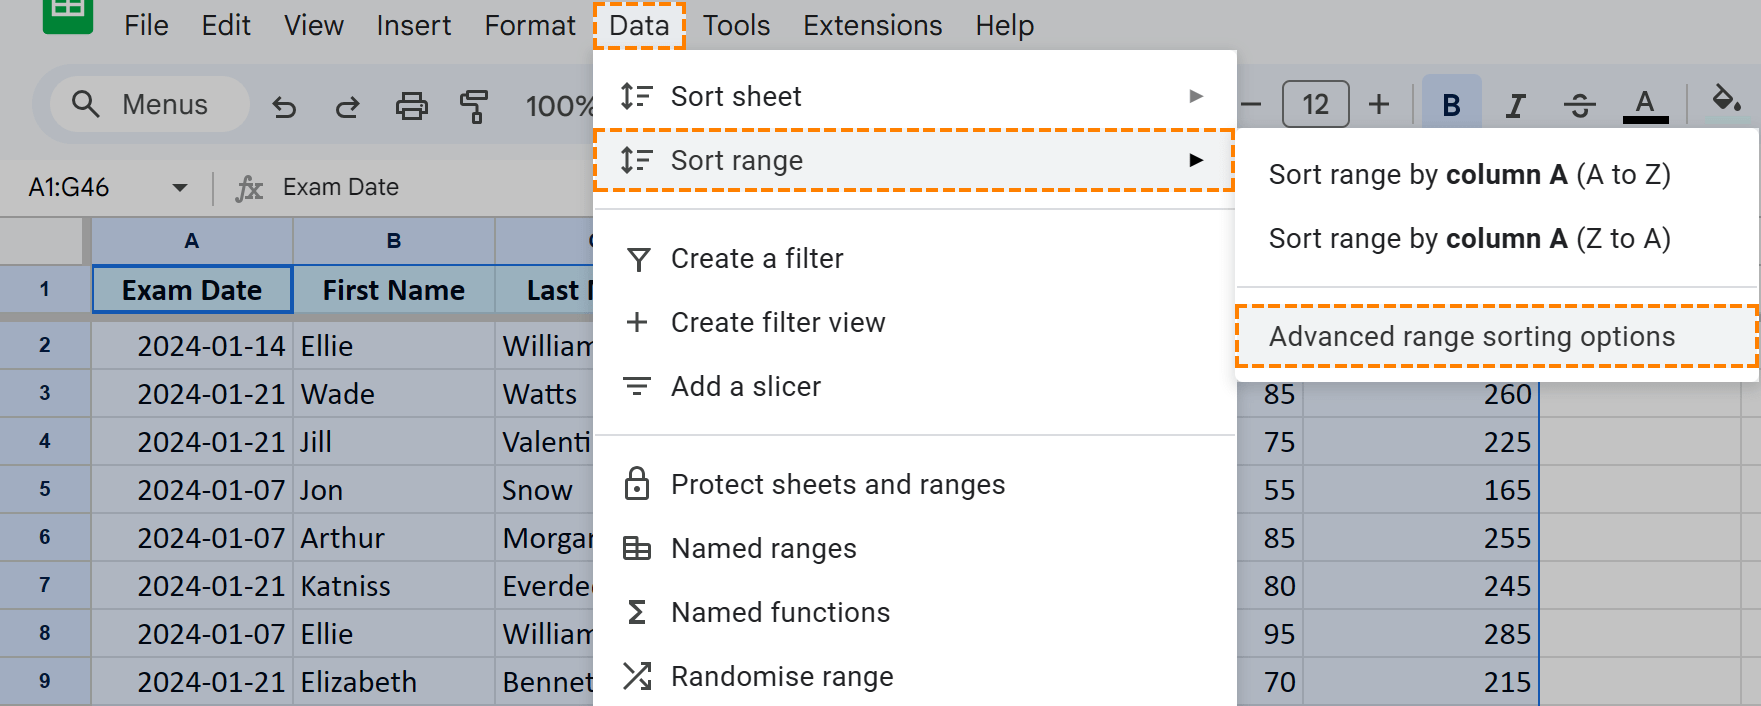
Task: Open the Format menu
Action: click(x=530, y=25)
